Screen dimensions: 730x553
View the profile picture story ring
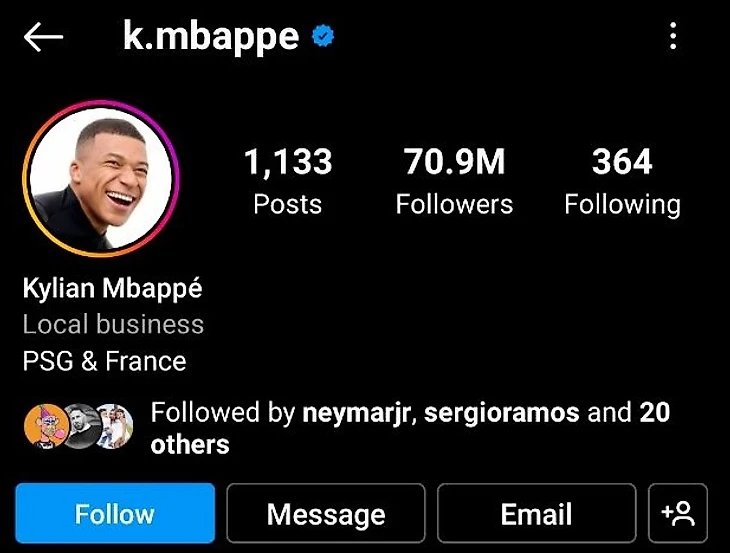101,178
